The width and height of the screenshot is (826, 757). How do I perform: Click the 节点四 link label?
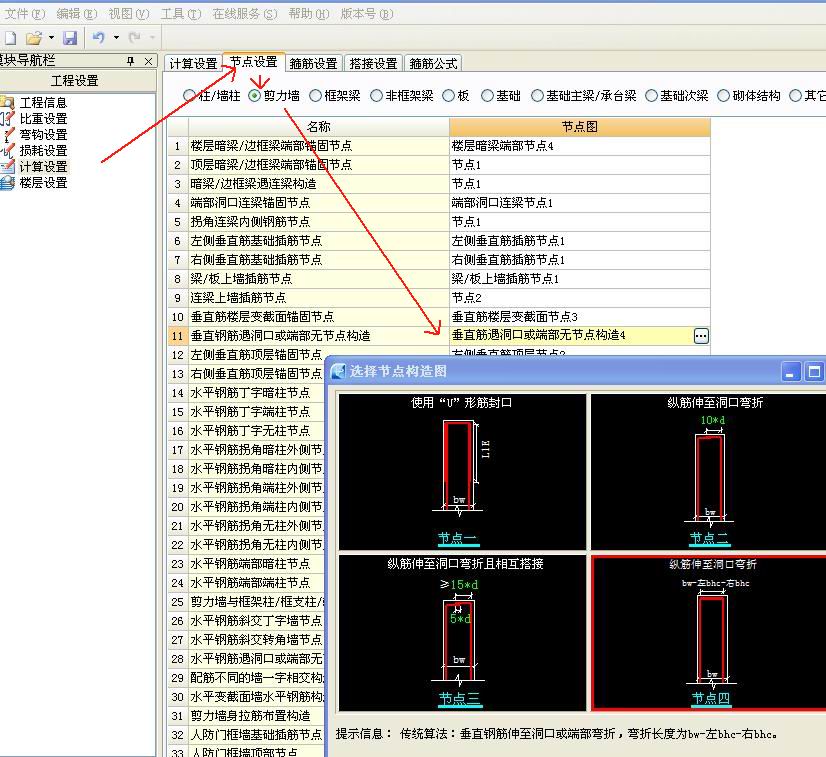coord(711,699)
